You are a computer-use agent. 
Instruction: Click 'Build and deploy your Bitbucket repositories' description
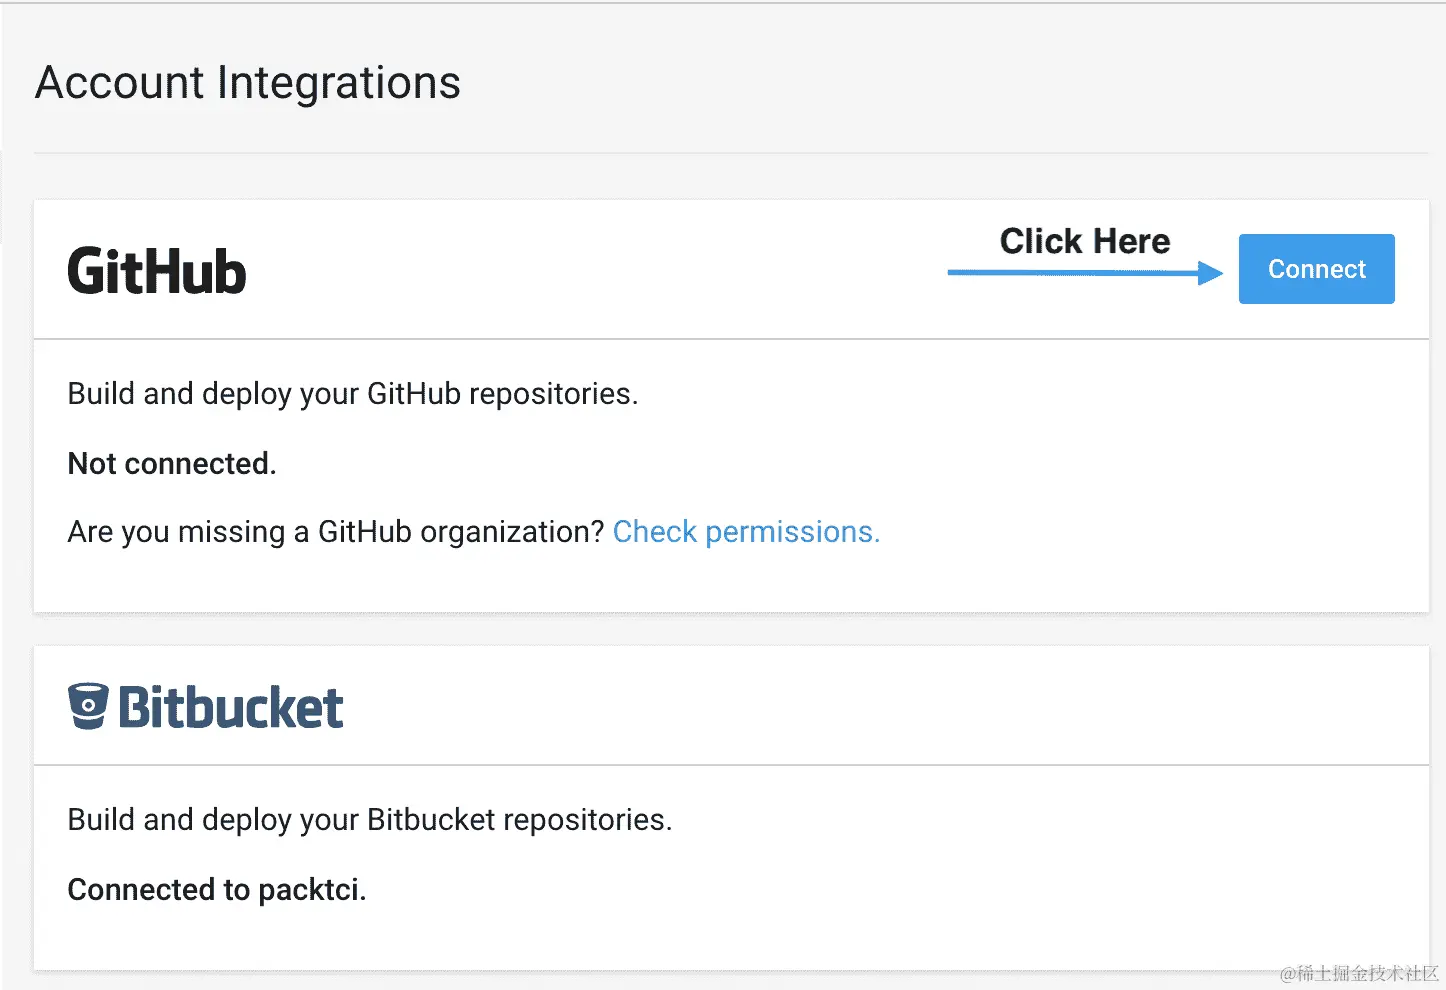[369, 820]
